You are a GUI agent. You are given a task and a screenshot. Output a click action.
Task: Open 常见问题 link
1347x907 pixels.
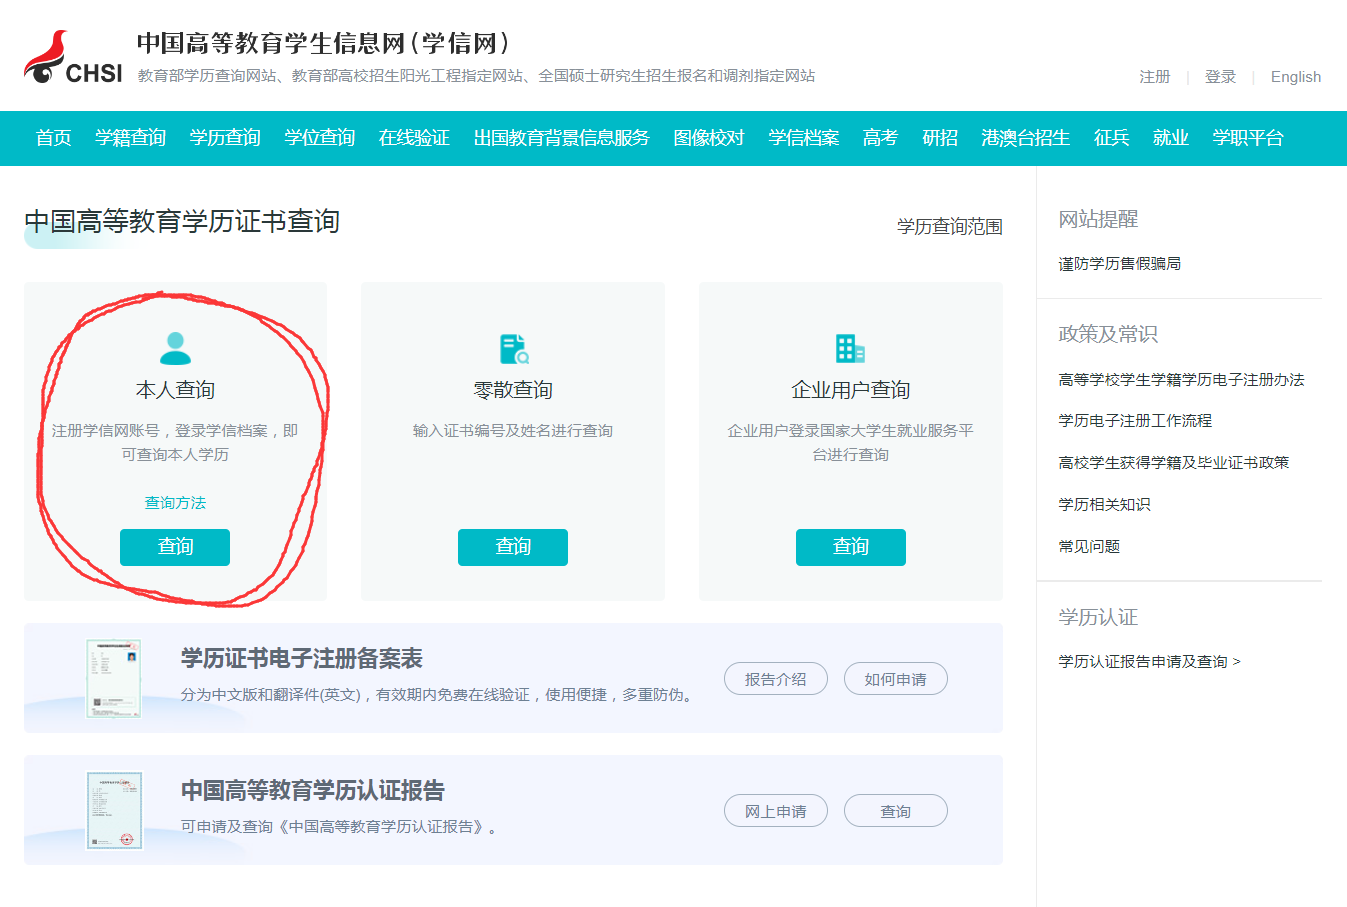(x=1089, y=547)
